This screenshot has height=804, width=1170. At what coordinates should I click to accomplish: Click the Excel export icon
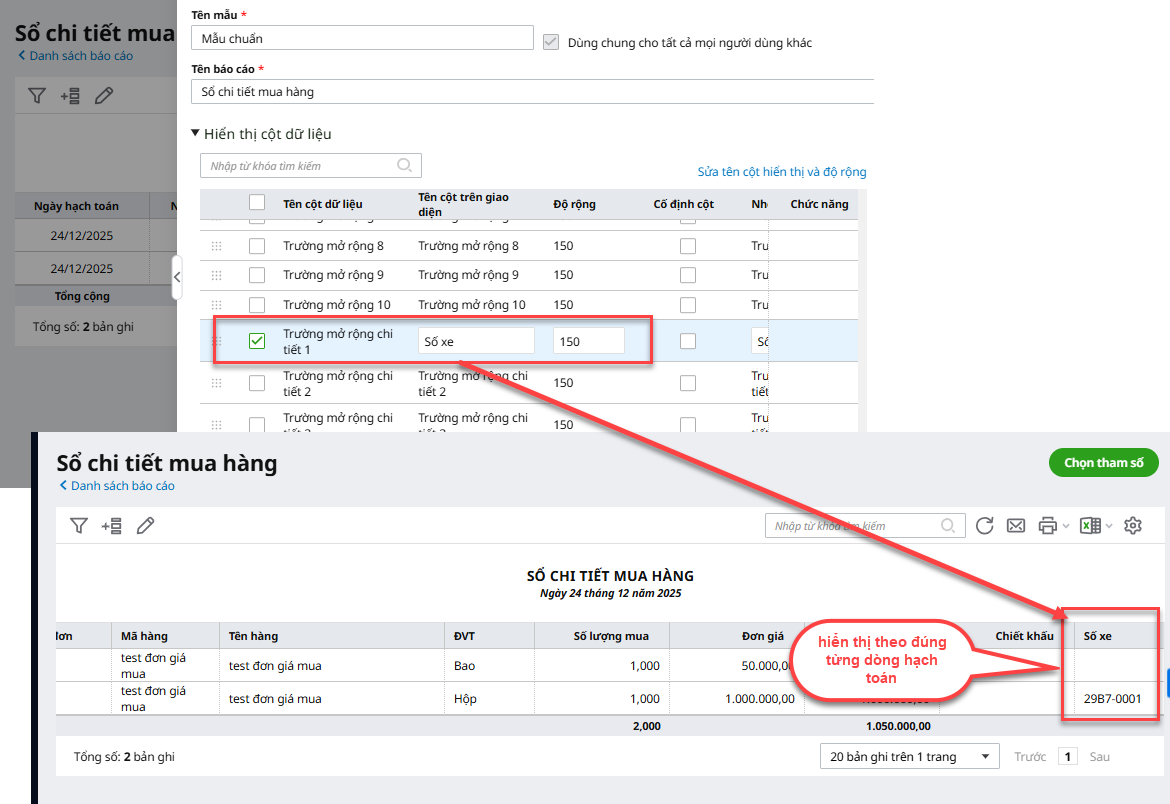click(x=1090, y=526)
